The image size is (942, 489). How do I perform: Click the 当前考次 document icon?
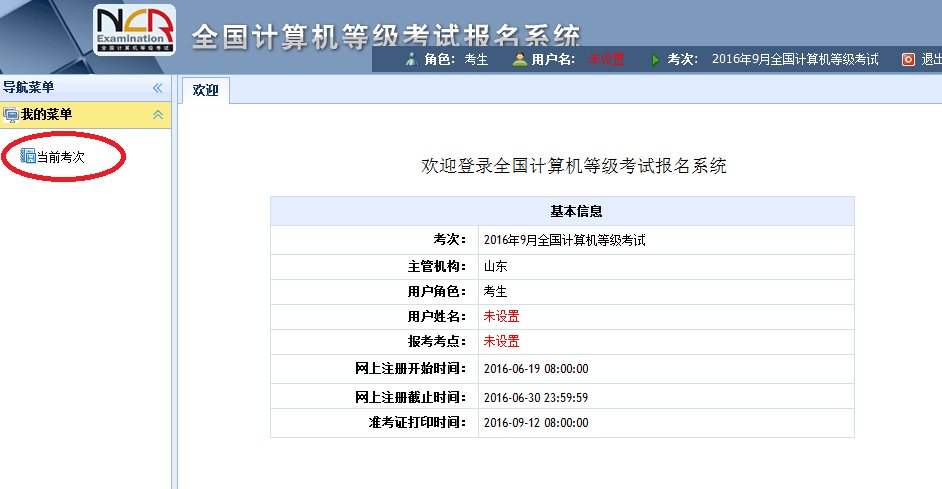28,156
